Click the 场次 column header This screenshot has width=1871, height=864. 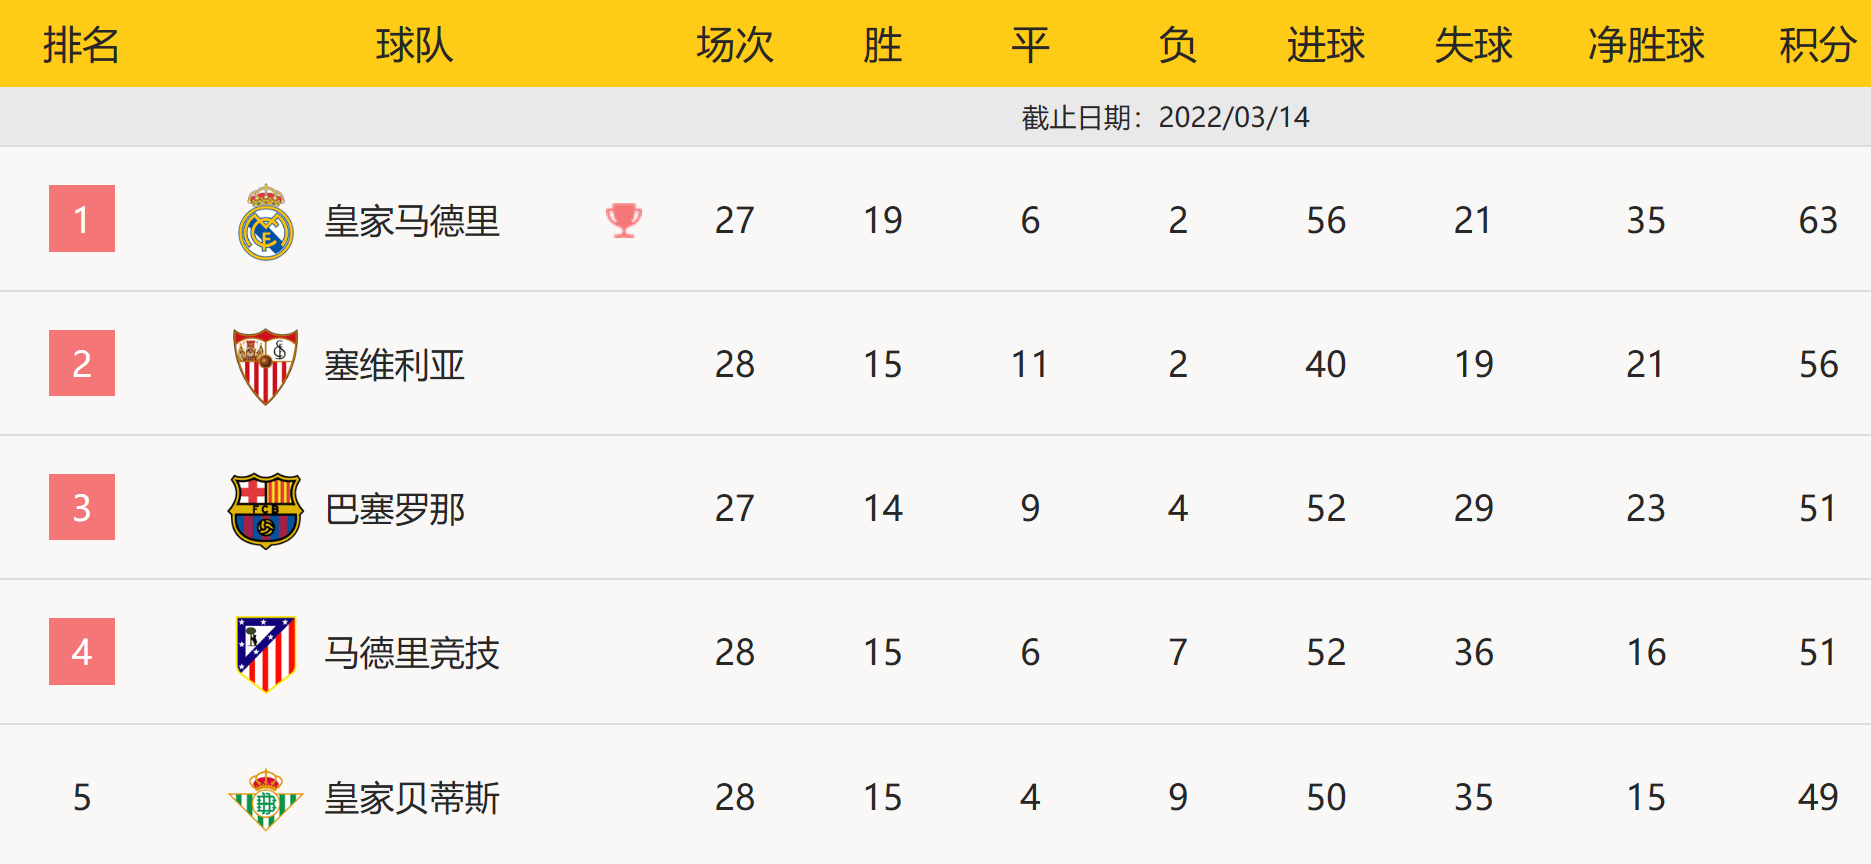(735, 45)
